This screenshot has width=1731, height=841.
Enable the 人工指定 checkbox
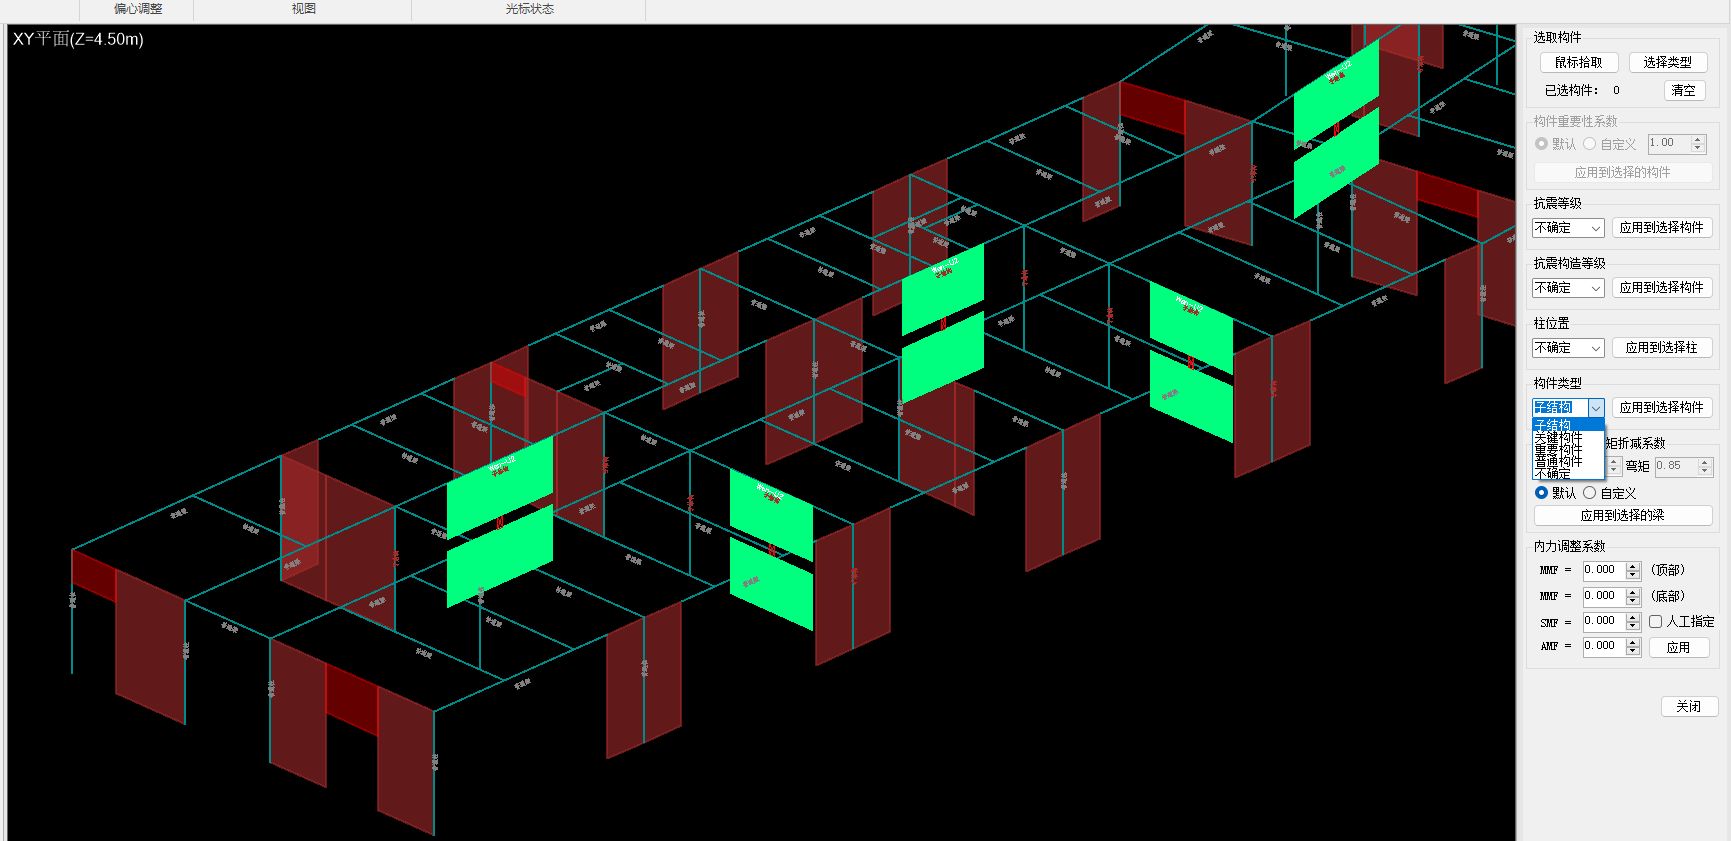1655,622
